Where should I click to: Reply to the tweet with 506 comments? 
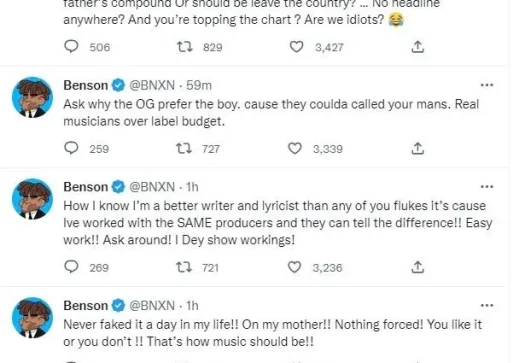pyautogui.click(x=71, y=47)
